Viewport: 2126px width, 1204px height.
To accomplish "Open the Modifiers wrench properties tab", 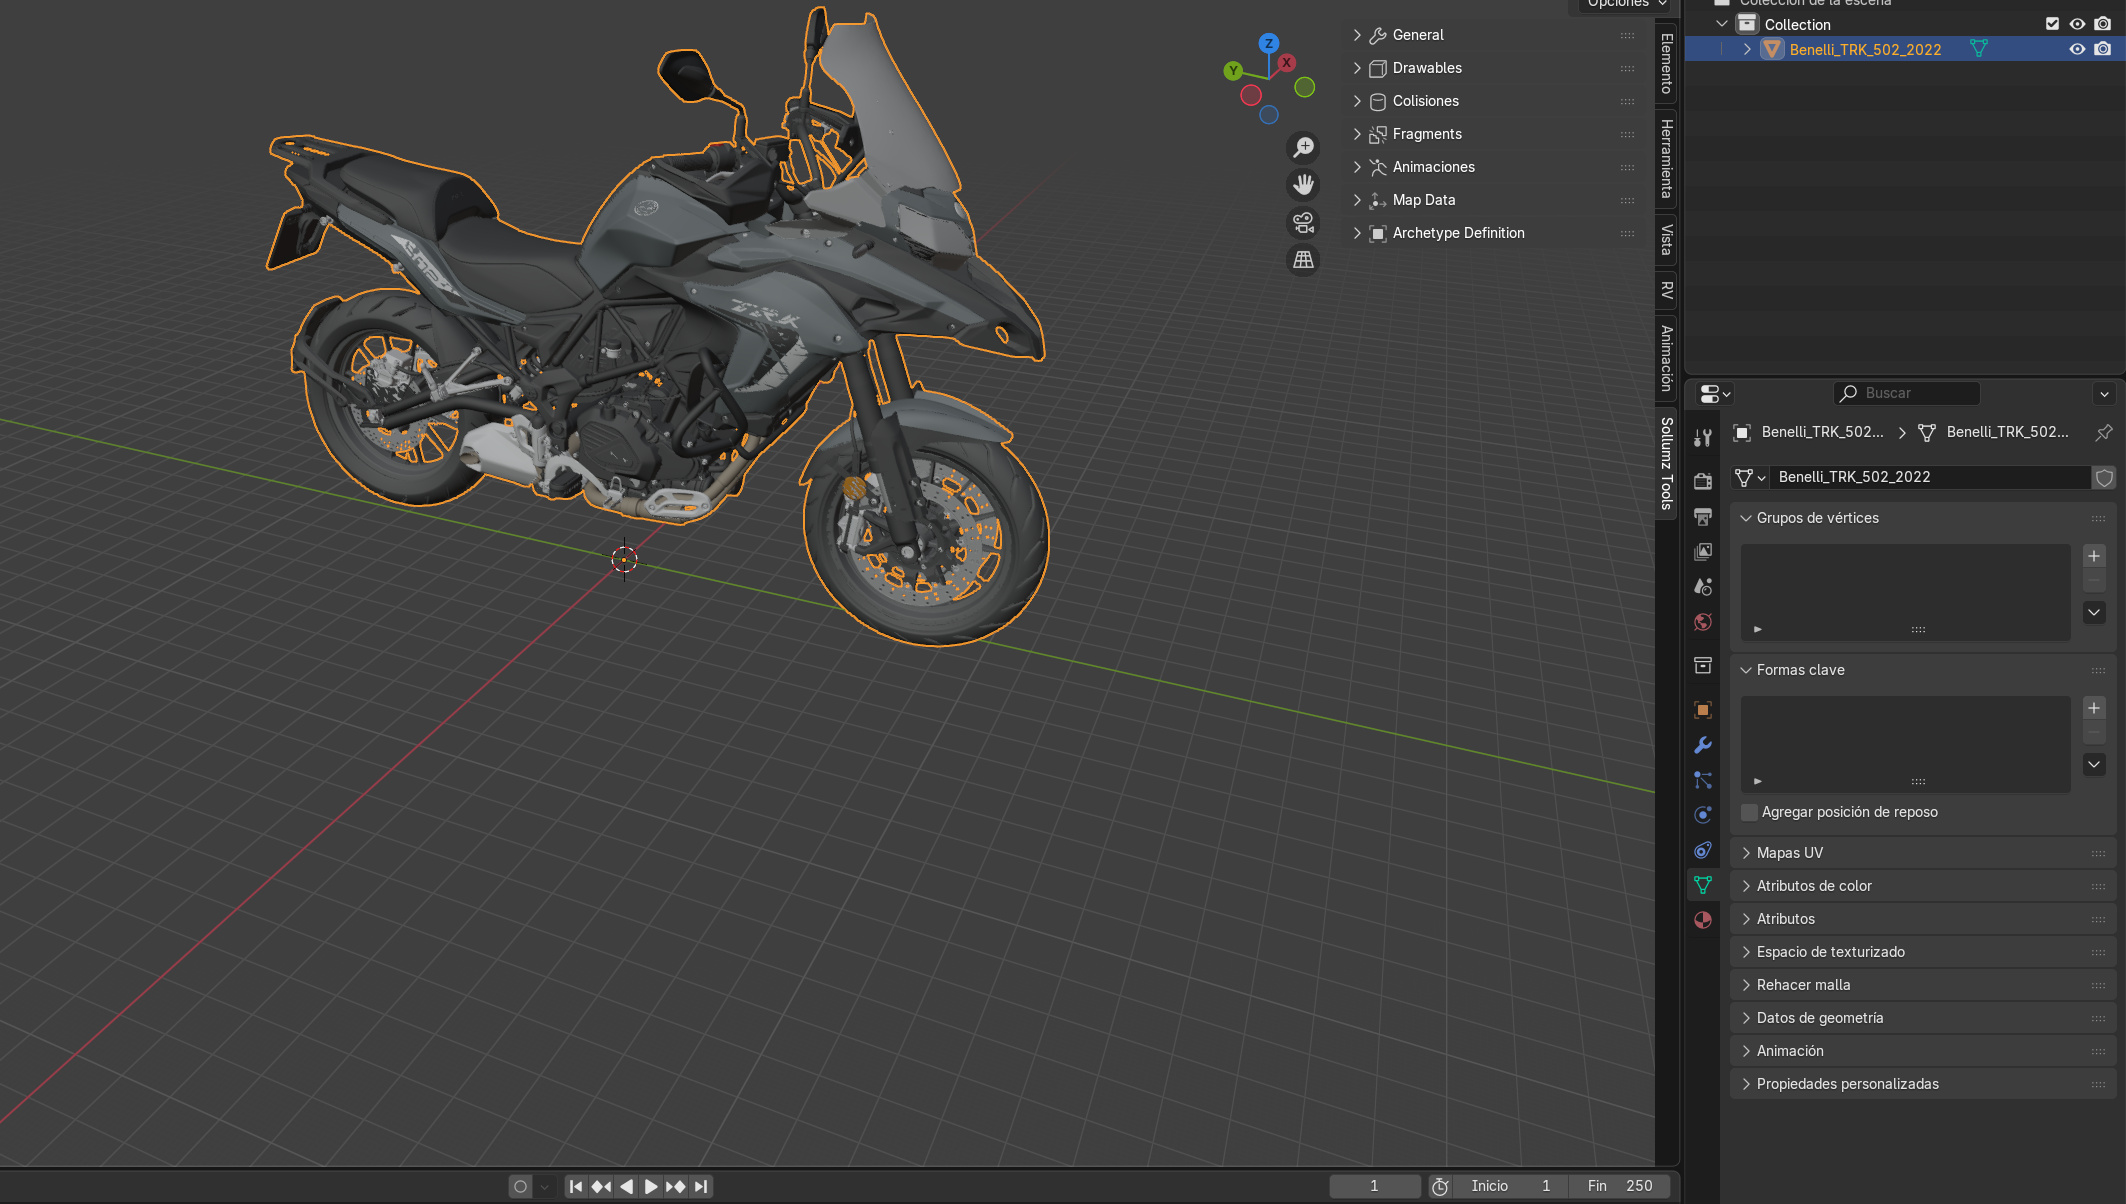I will pyautogui.click(x=1703, y=745).
